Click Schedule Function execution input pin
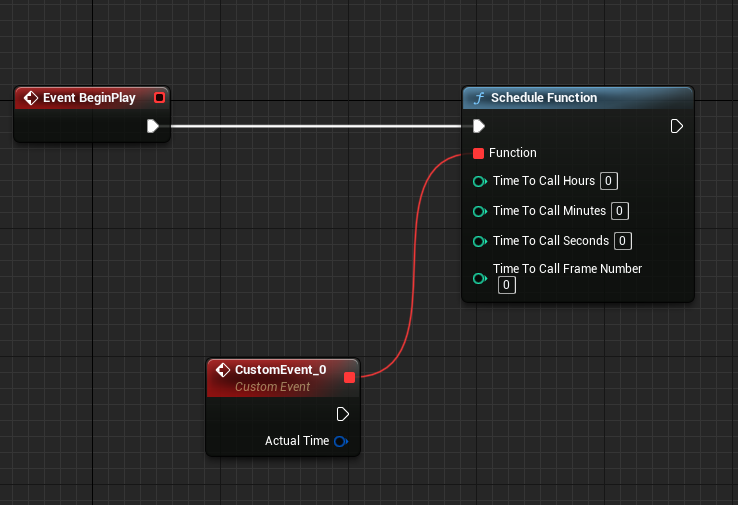Screen dimensions: 738x505 (x=479, y=126)
